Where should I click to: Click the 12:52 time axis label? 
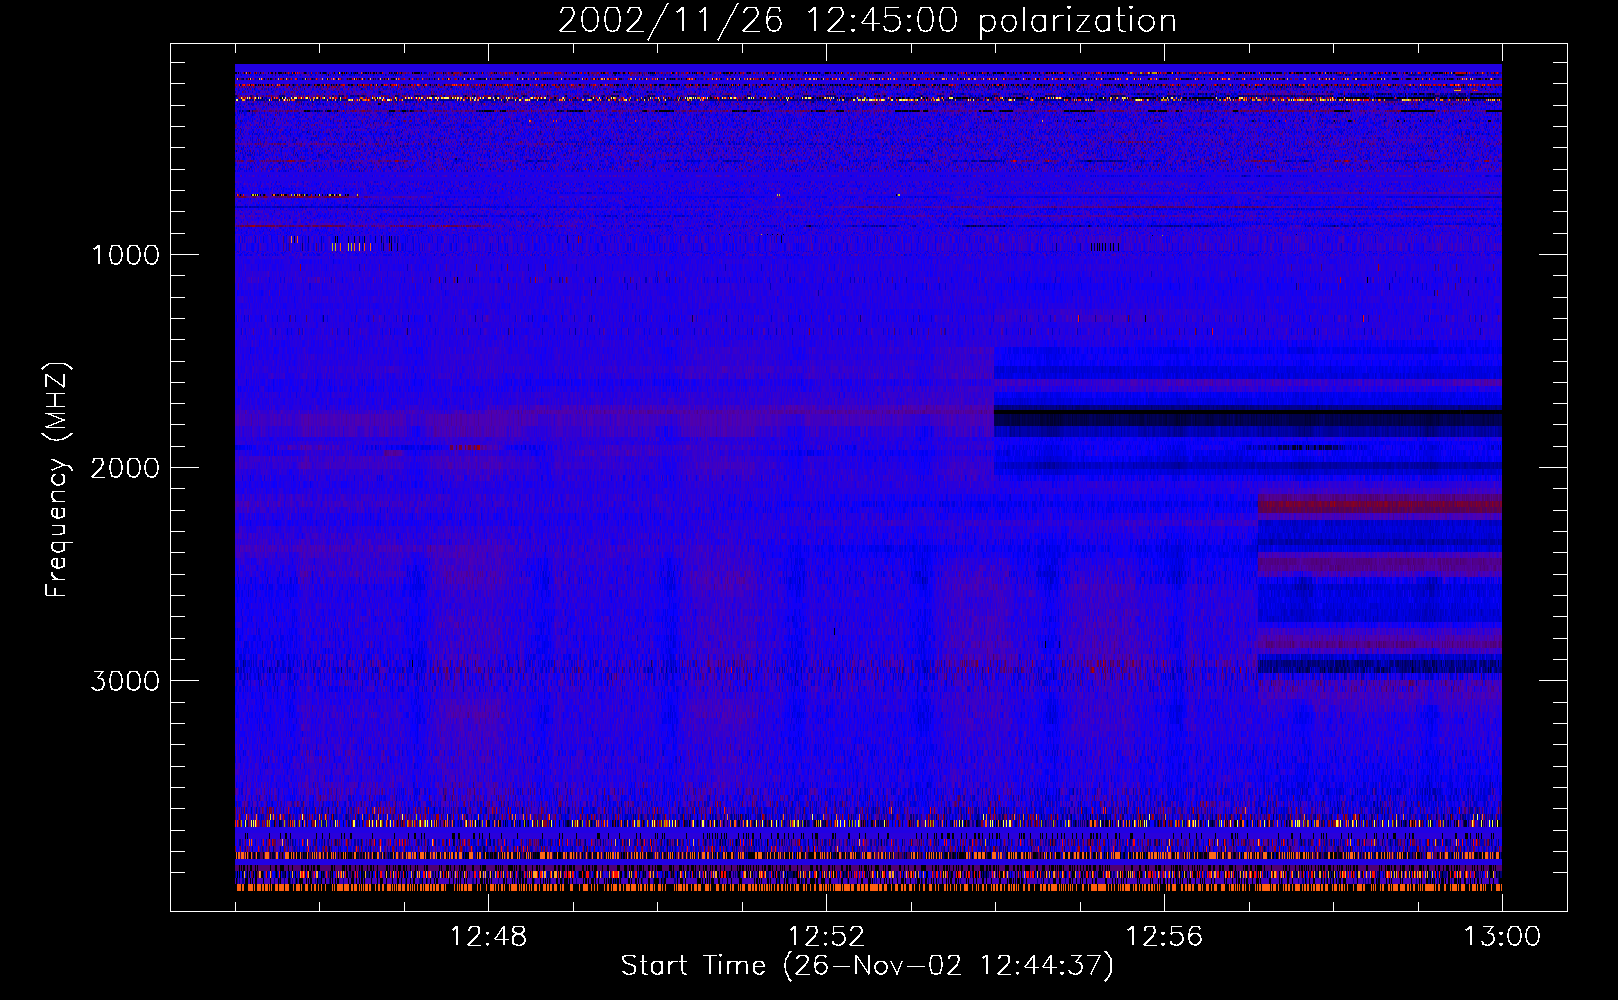[826, 937]
